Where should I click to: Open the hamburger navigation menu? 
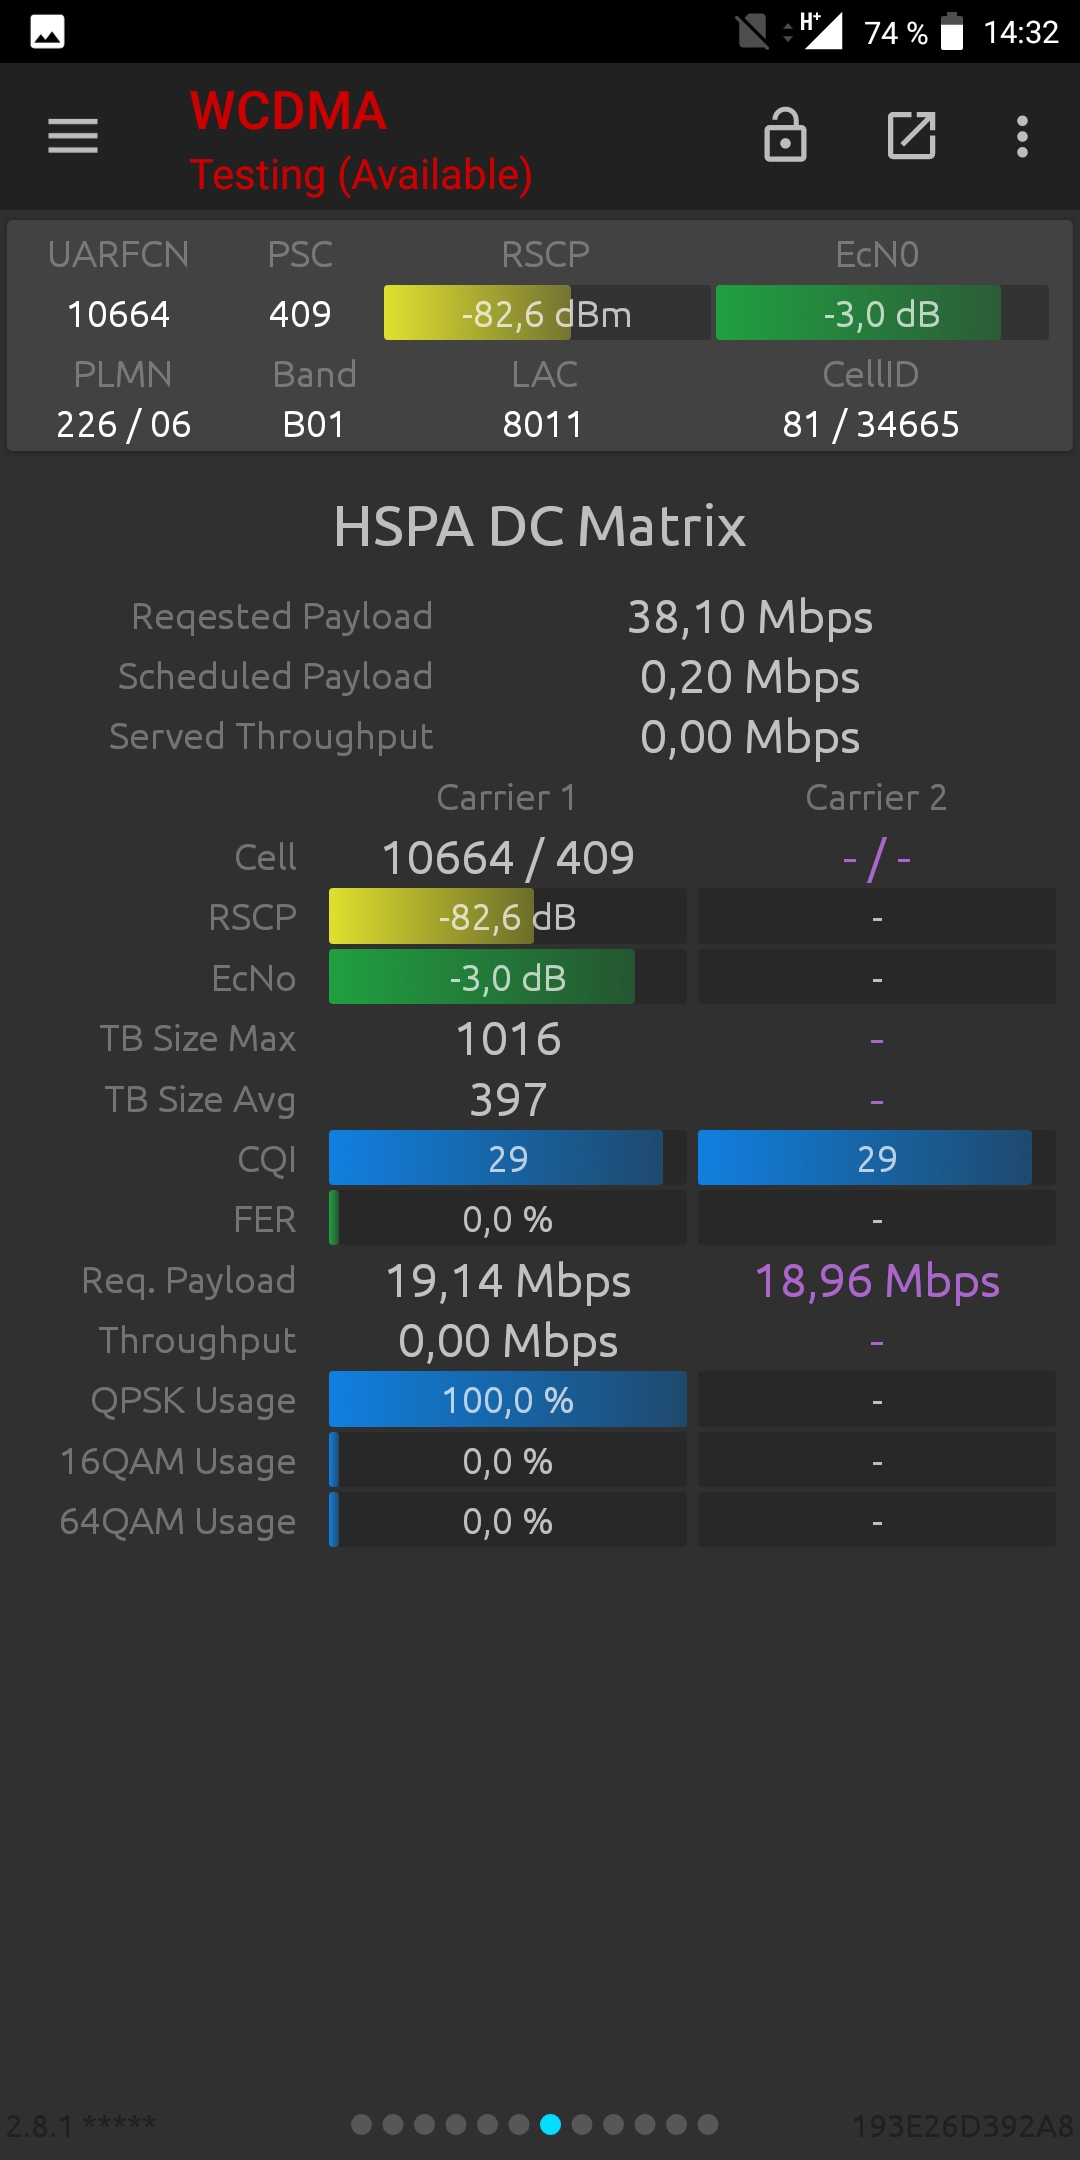(73, 136)
